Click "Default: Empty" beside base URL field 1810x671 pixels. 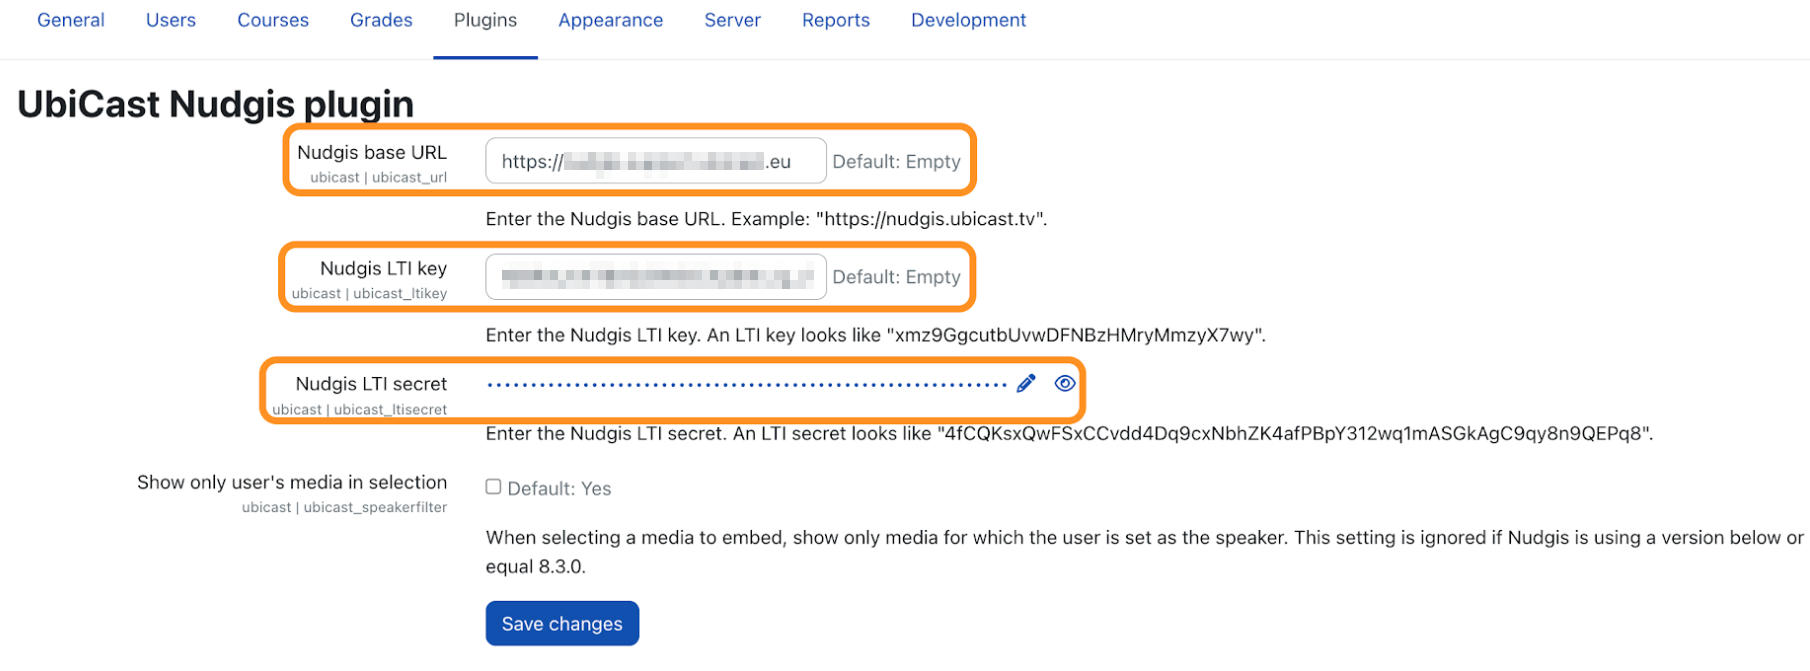click(x=896, y=162)
